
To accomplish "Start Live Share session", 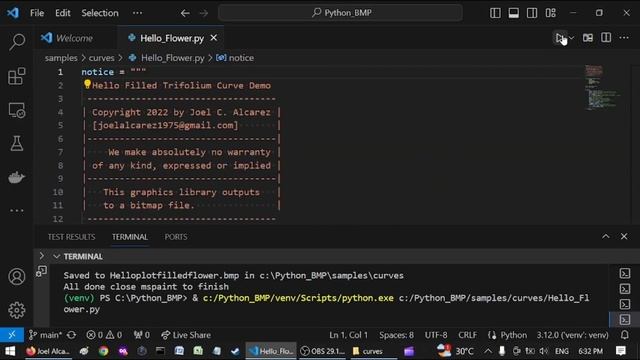I will point(186,335).
